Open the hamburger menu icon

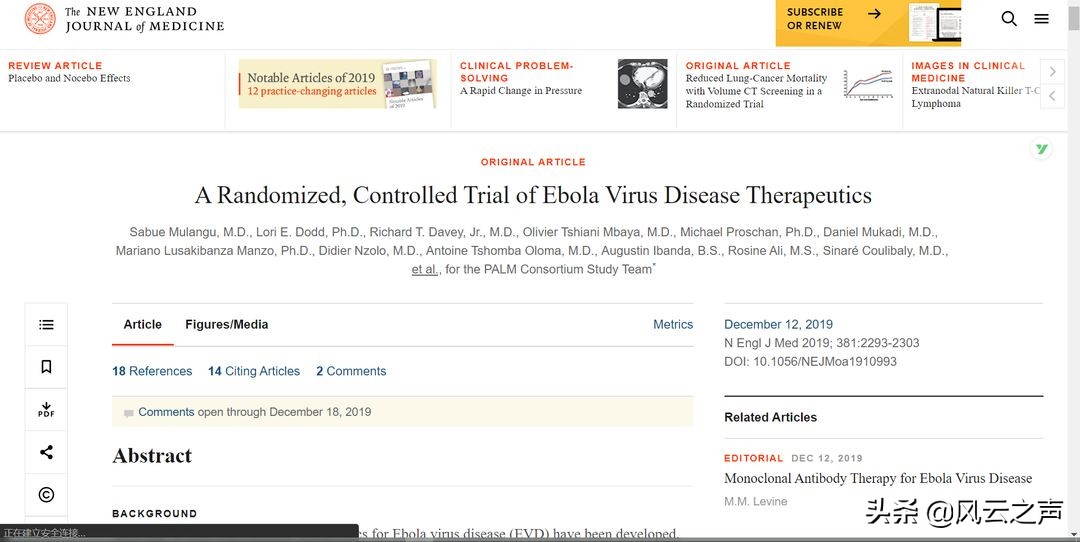1041,19
